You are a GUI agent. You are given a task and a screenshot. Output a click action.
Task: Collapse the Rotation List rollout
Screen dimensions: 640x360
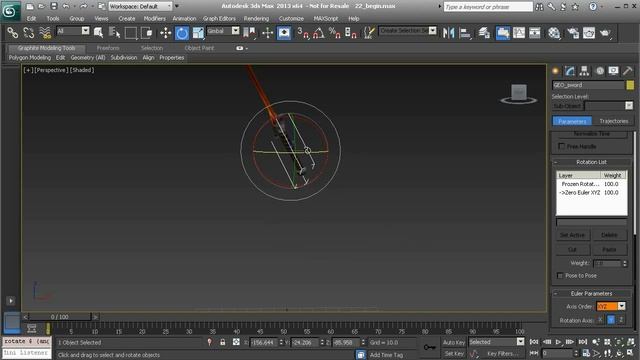tap(591, 162)
